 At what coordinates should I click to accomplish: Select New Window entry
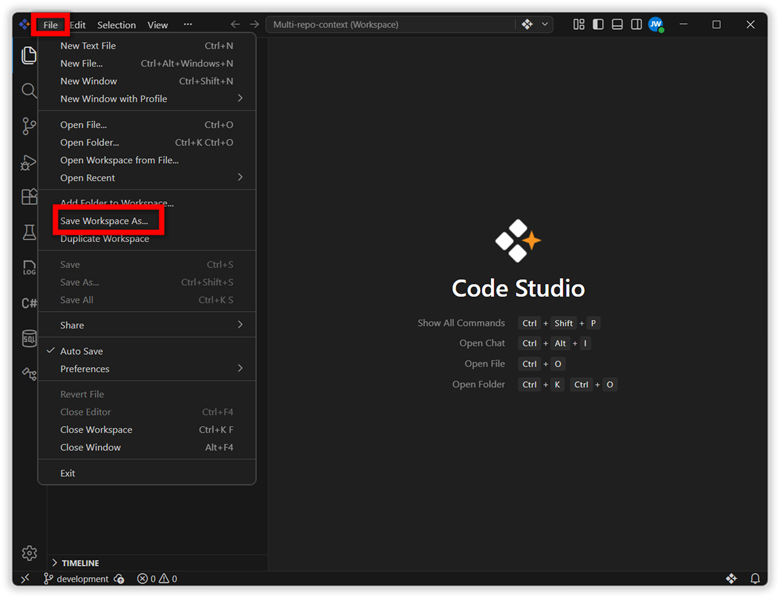point(147,81)
